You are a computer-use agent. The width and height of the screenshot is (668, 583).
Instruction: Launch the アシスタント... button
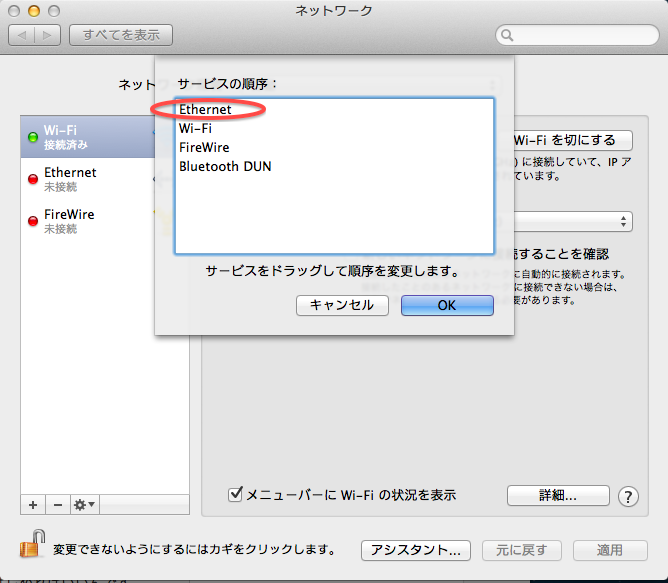coord(416,550)
